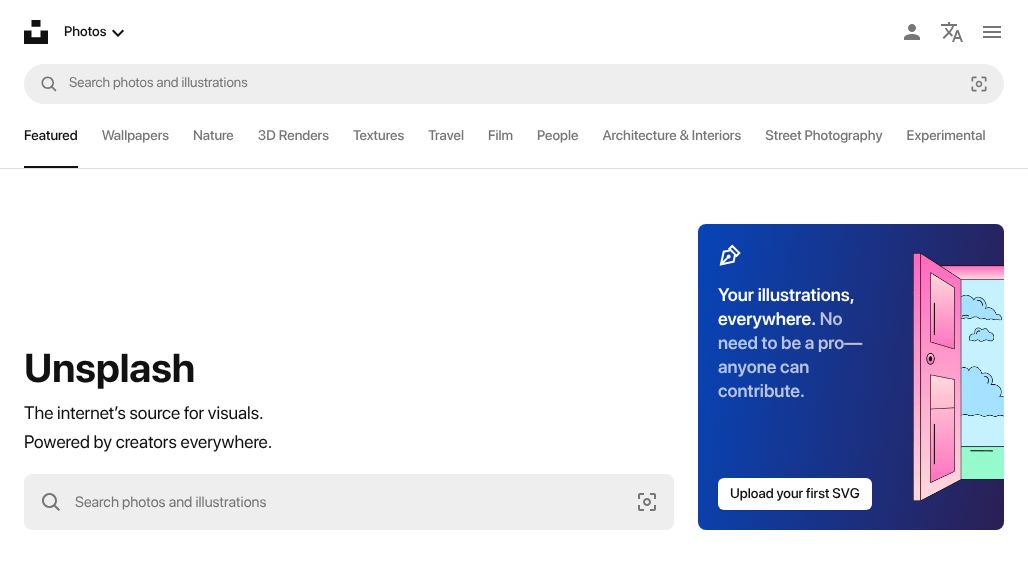Go to the Textures category

[x=378, y=136]
